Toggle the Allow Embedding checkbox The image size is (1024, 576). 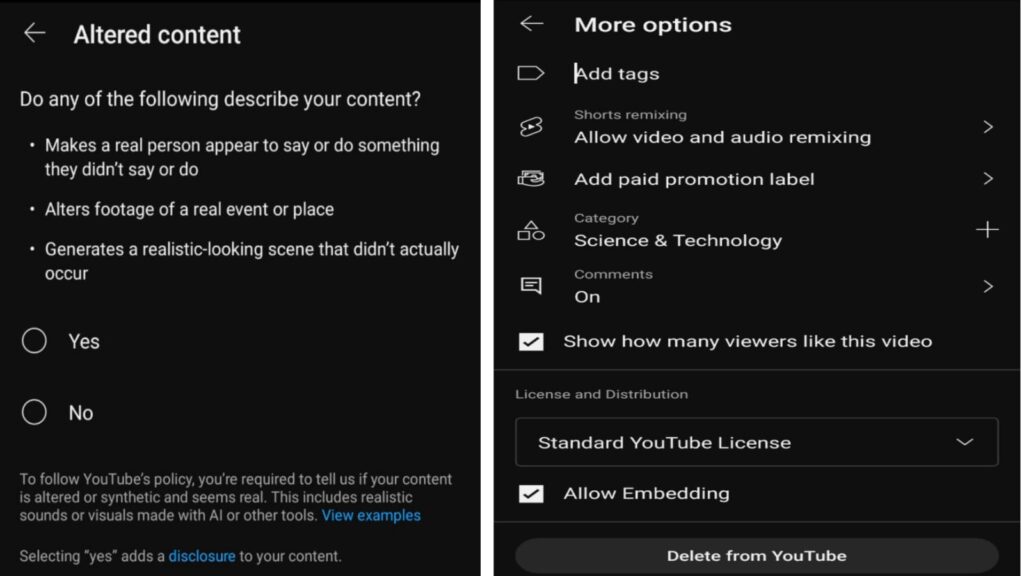pos(531,493)
